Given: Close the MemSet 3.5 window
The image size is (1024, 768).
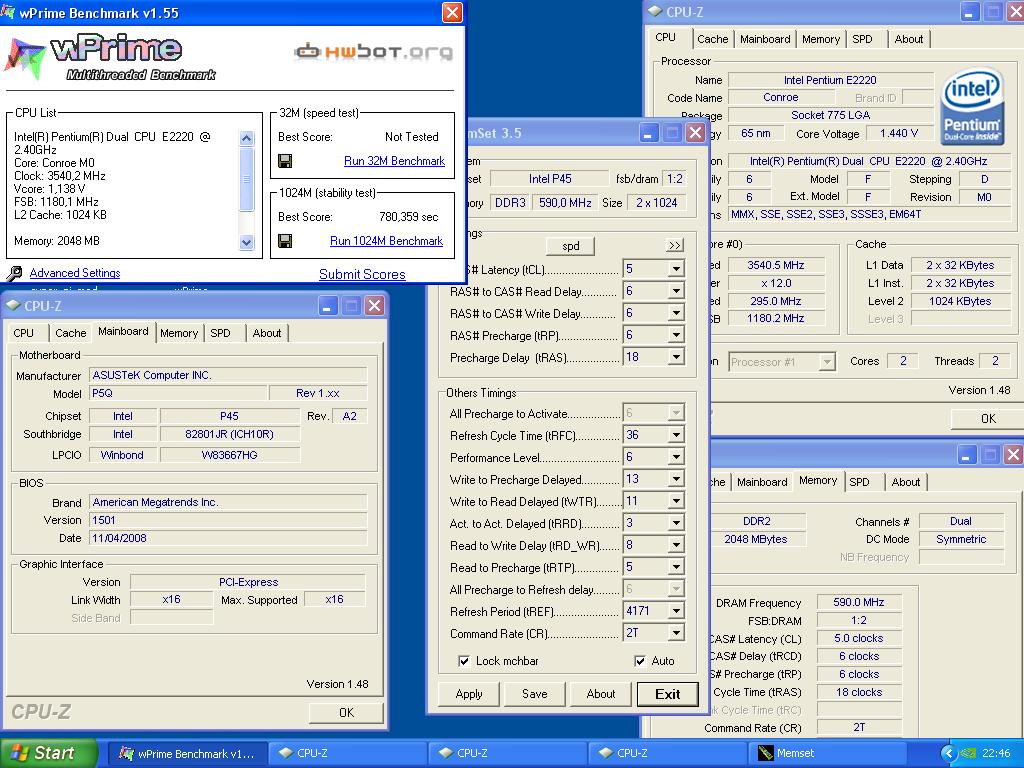Looking at the screenshot, I should (x=696, y=133).
